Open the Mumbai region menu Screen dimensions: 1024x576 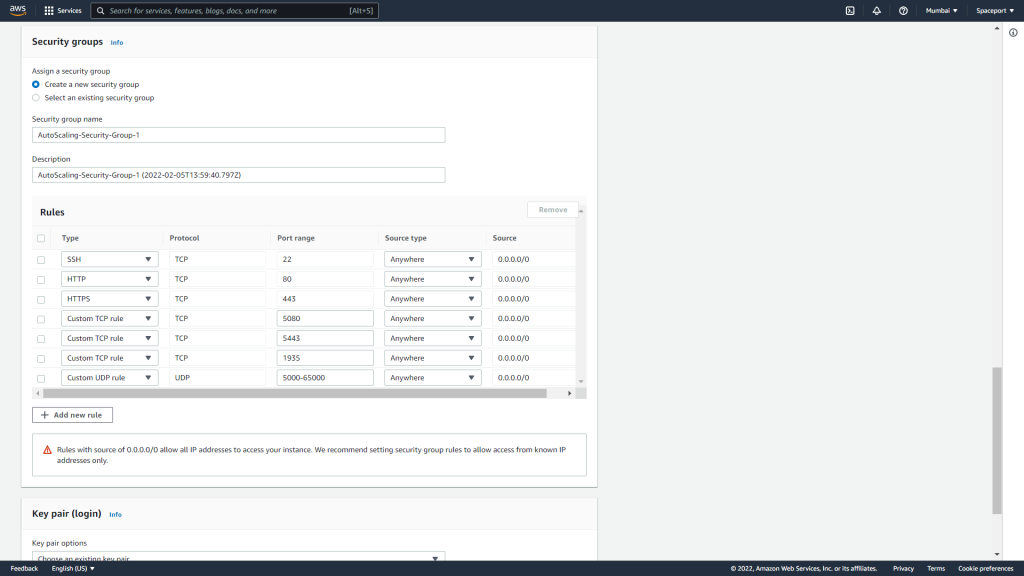tap(941, 10)
